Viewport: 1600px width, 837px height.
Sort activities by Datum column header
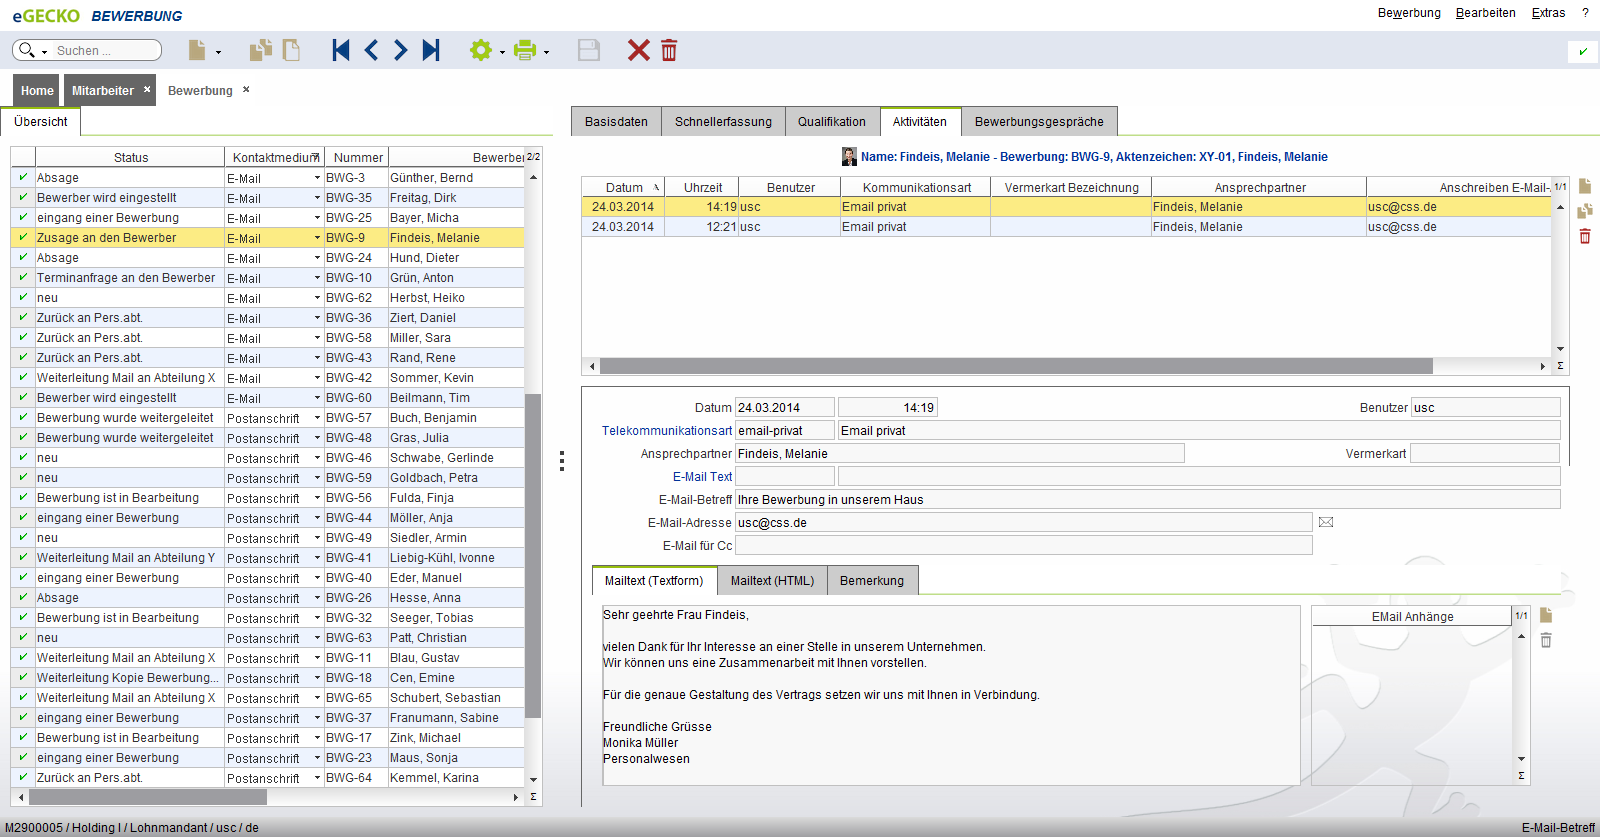[x=624, y=187]
